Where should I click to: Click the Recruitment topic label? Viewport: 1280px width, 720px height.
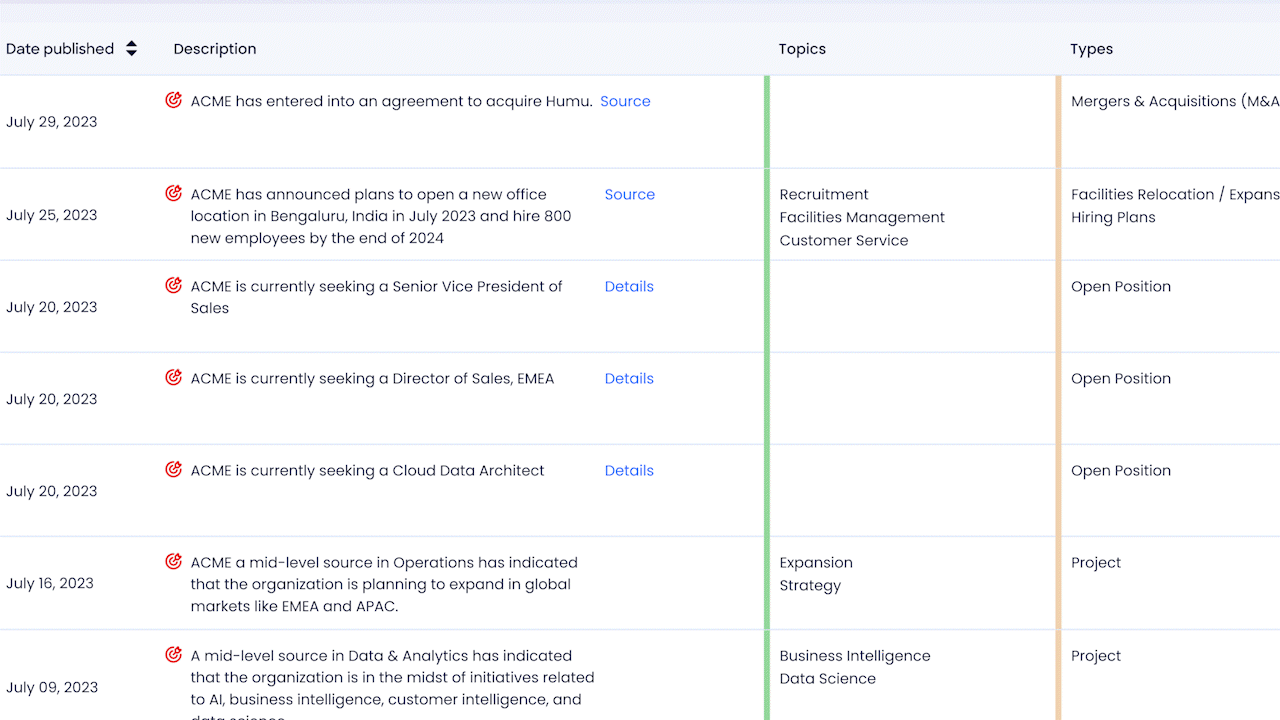coord(824,194)
